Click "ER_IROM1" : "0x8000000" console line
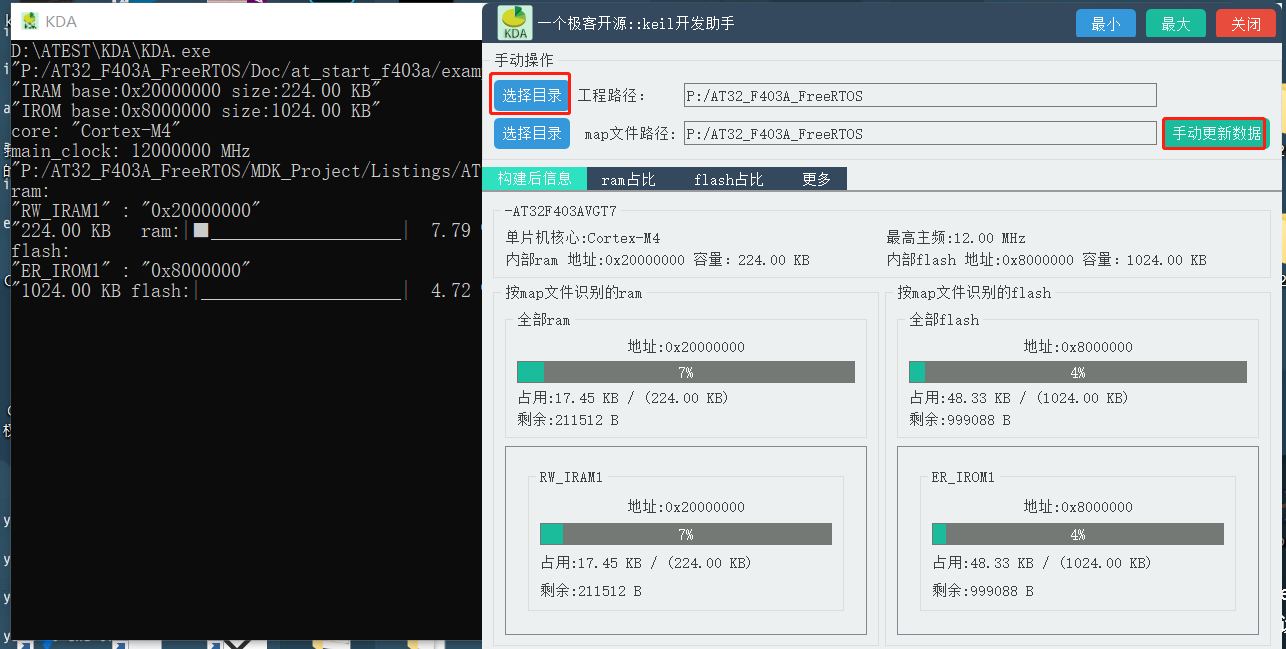1286x649 pixels. coord(131,271)
